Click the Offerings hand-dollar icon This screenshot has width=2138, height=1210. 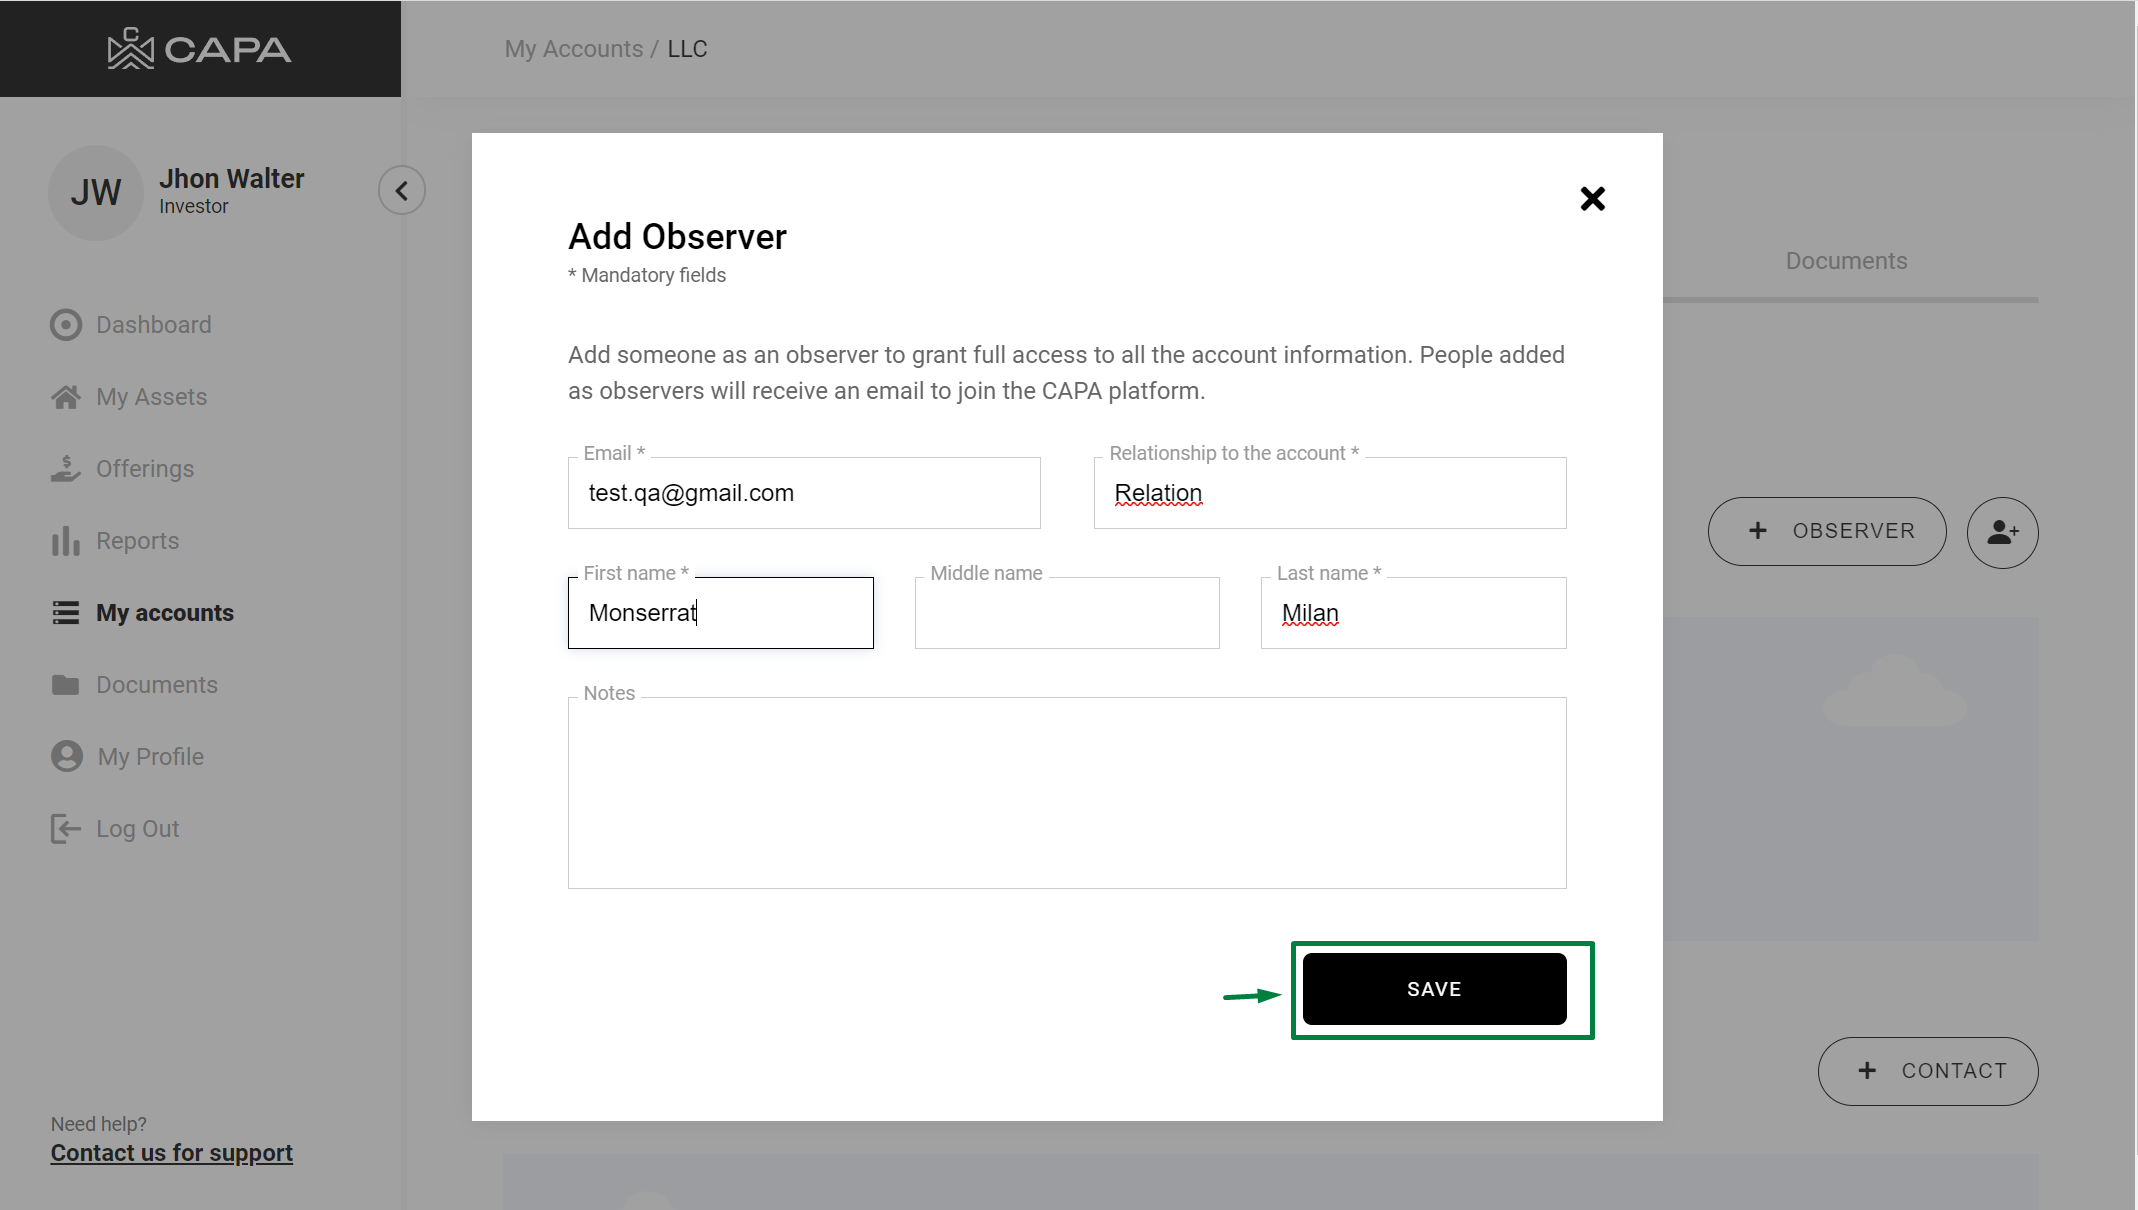[66, 469]
